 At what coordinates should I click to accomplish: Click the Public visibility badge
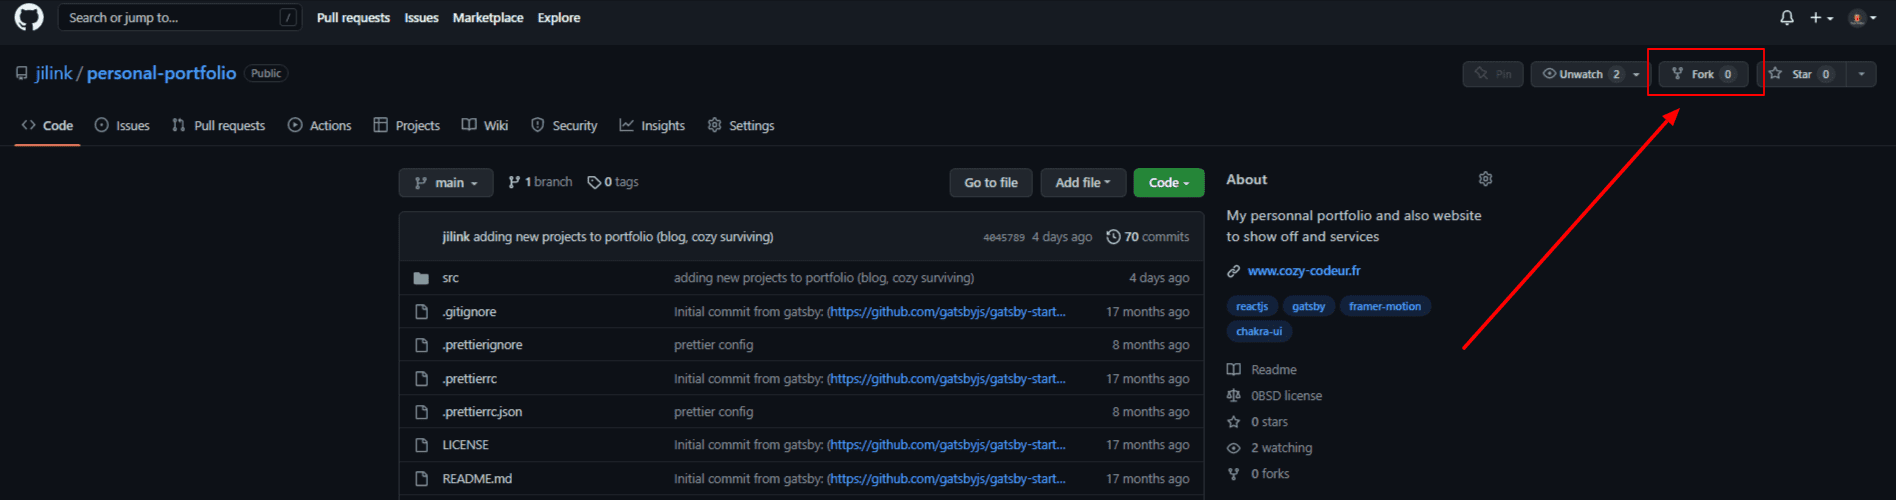coord(266,73)
